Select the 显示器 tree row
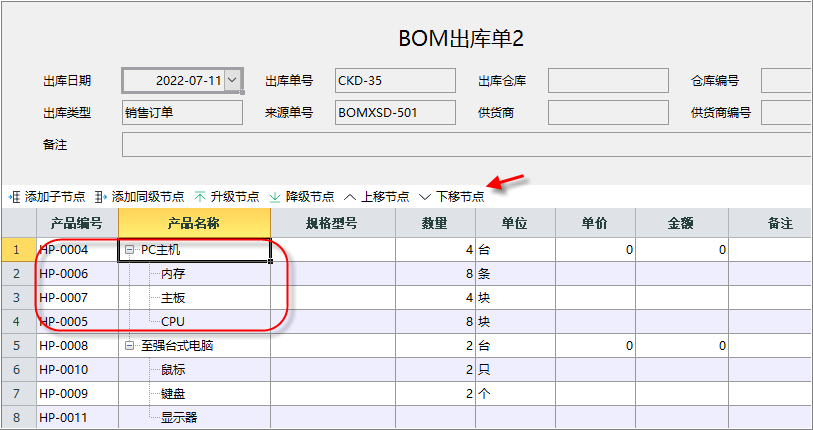813x430 pixels. tap(194, 418)
